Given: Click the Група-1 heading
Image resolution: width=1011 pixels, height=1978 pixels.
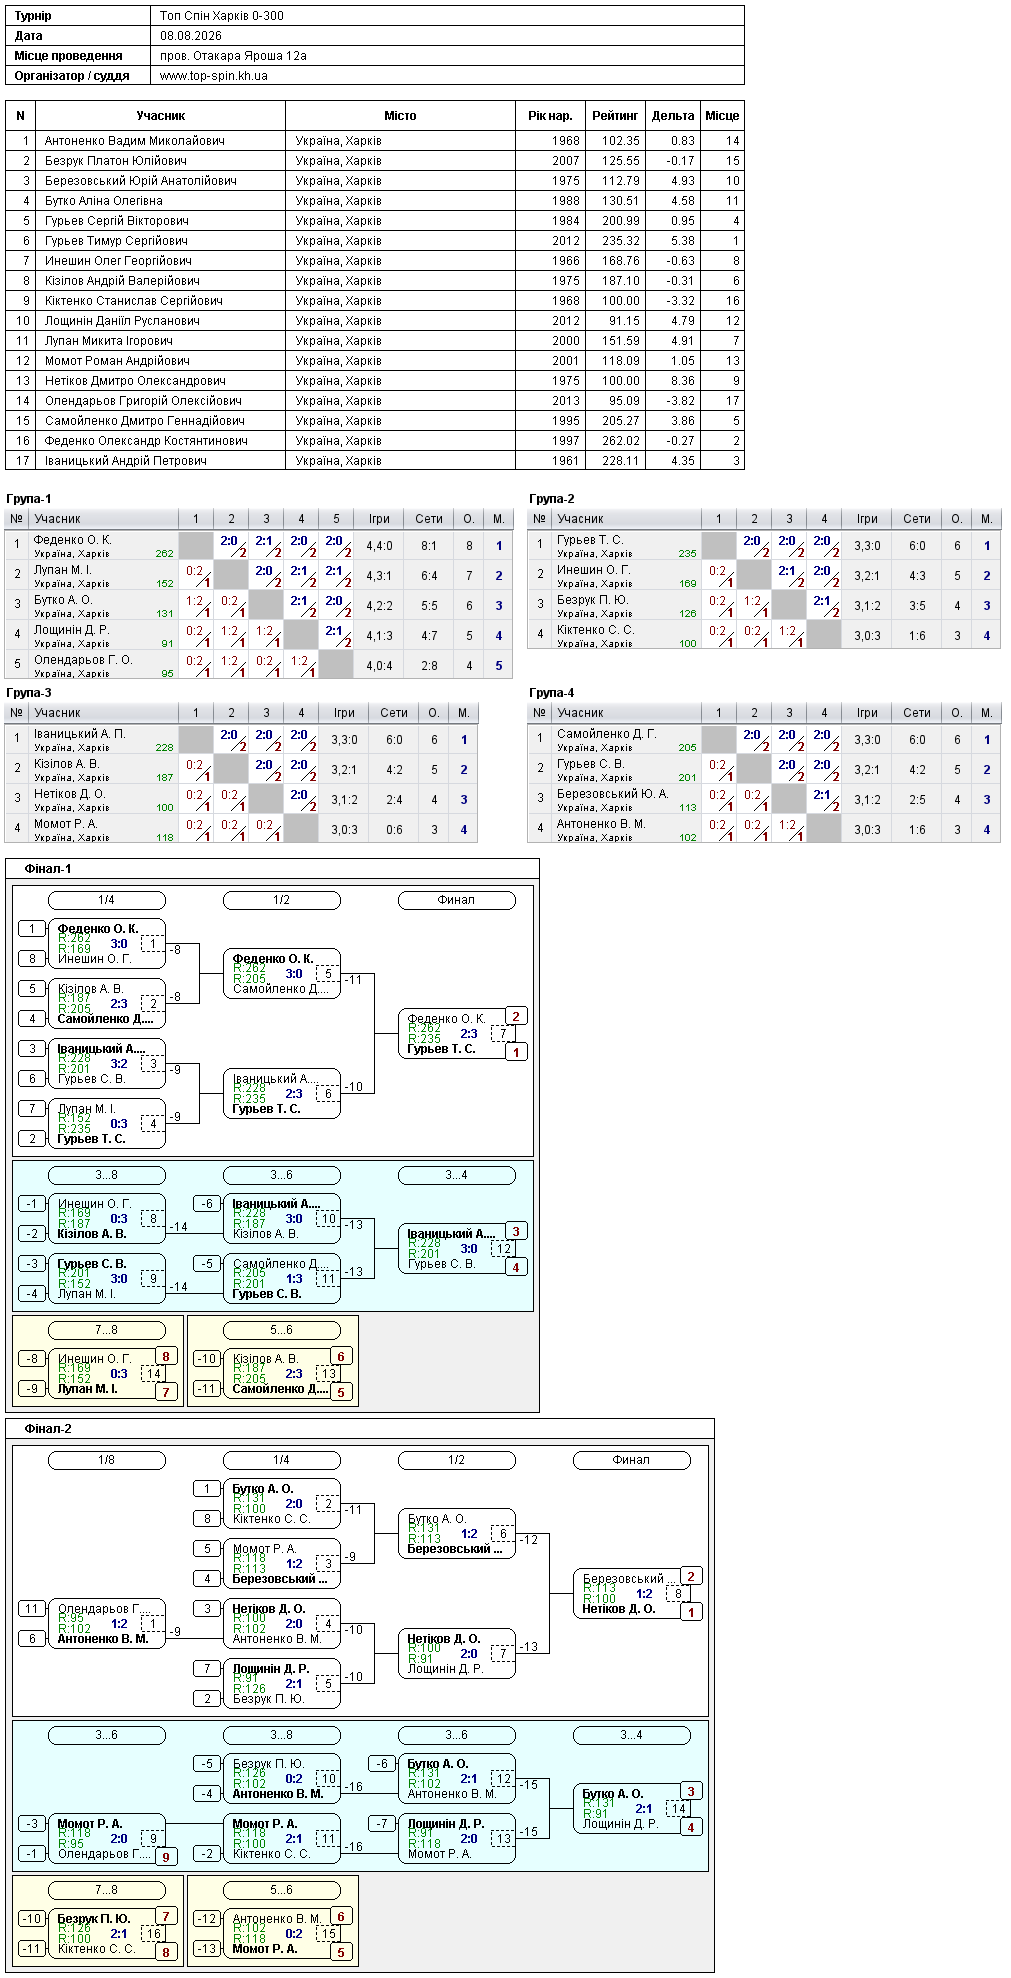Looking at the screenshot, I should tap(28, 499).
